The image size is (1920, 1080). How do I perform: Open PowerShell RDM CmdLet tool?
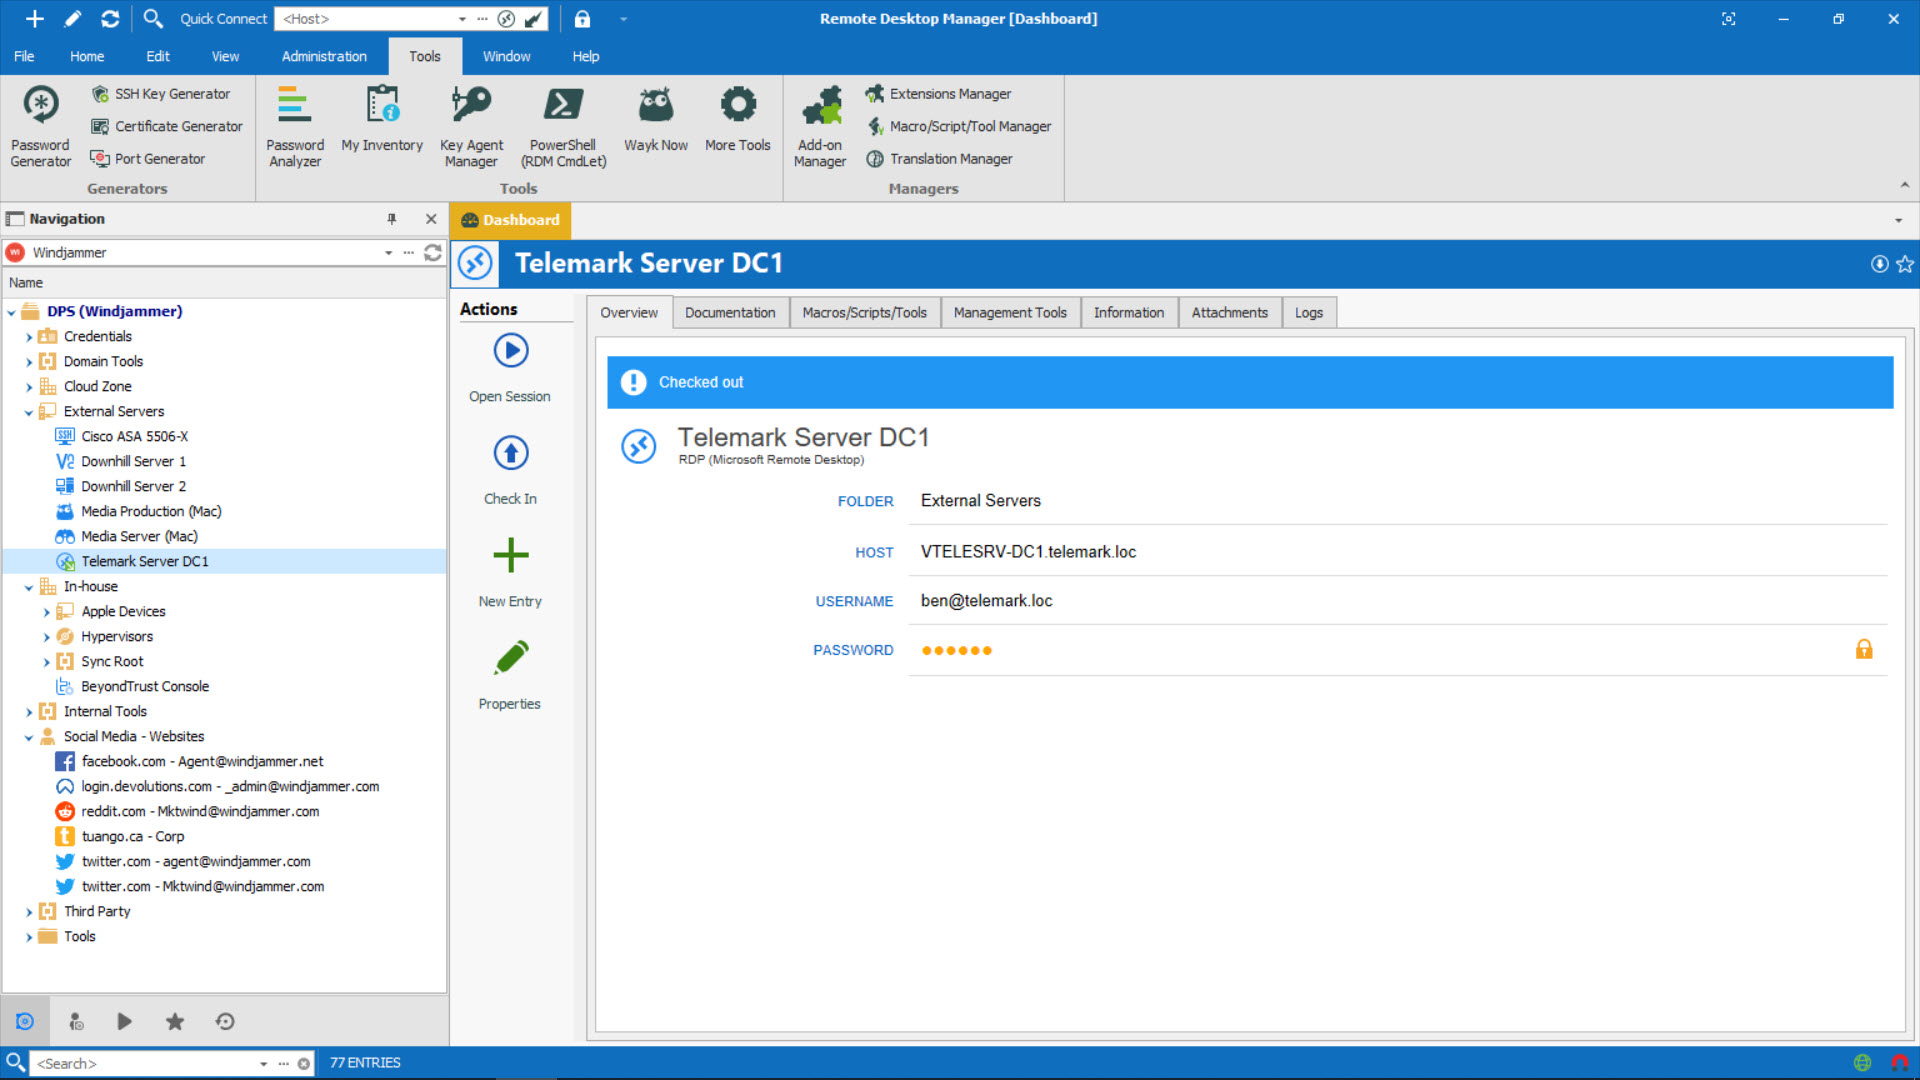(x=562, y=124)
